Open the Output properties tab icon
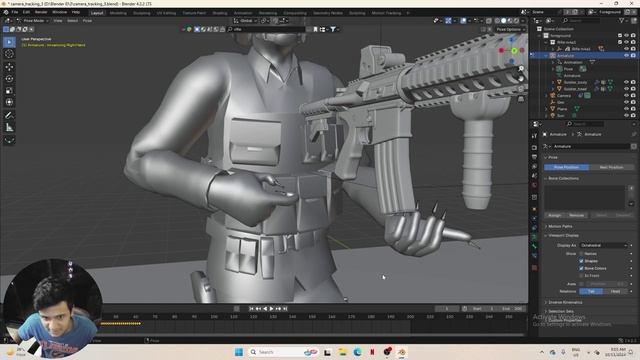 click(534, 157)
